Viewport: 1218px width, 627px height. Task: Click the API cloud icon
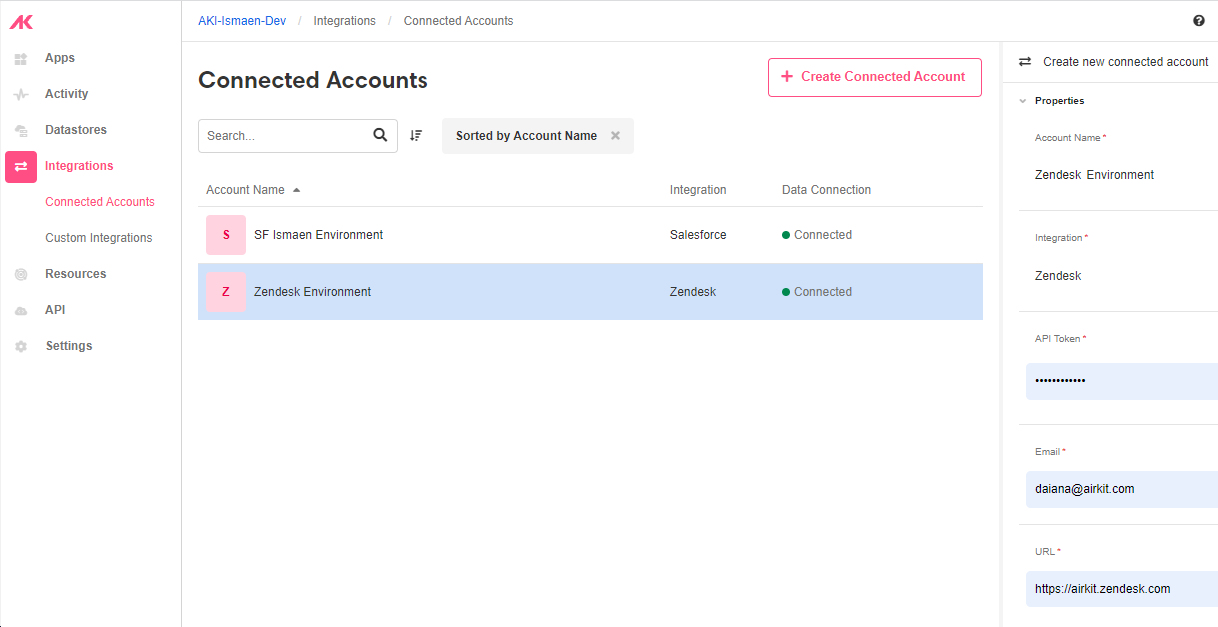point(21,311)
